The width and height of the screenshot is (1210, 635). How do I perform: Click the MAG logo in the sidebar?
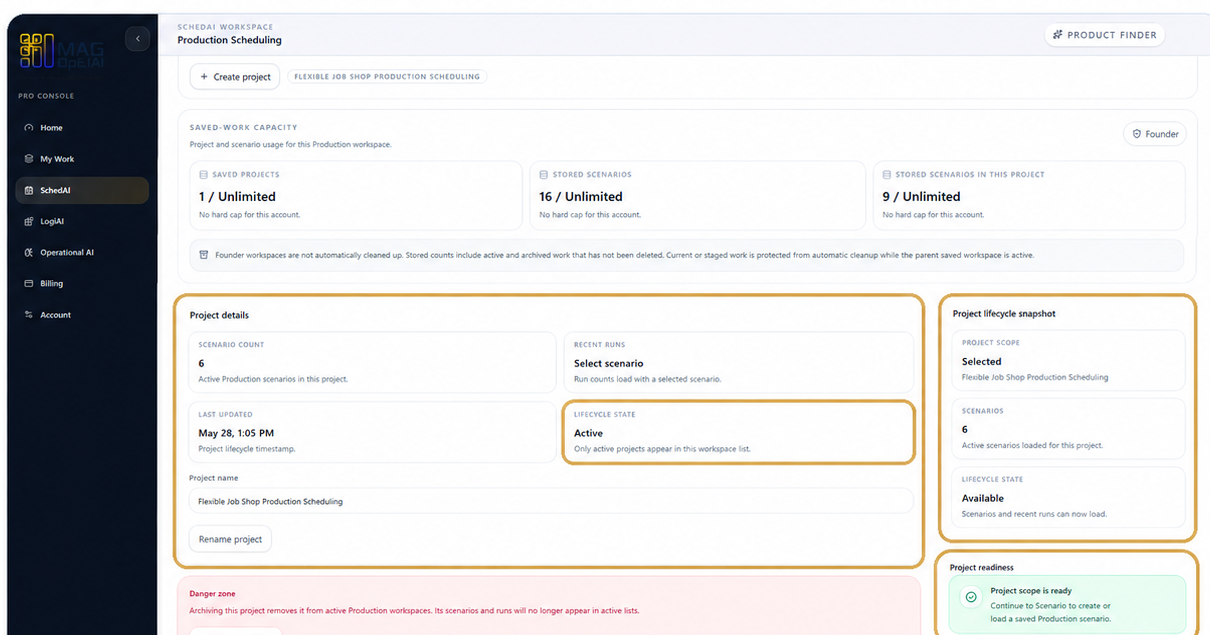point(61,49)
